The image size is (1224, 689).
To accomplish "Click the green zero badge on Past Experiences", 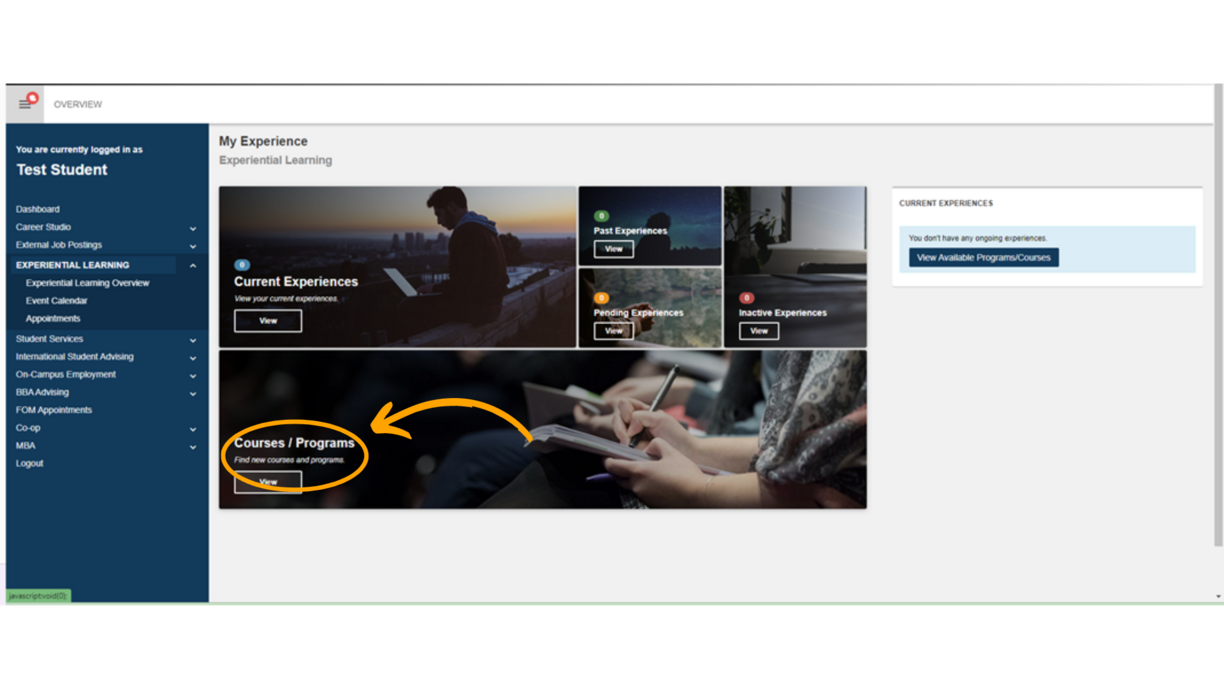I will coord(600,213).
